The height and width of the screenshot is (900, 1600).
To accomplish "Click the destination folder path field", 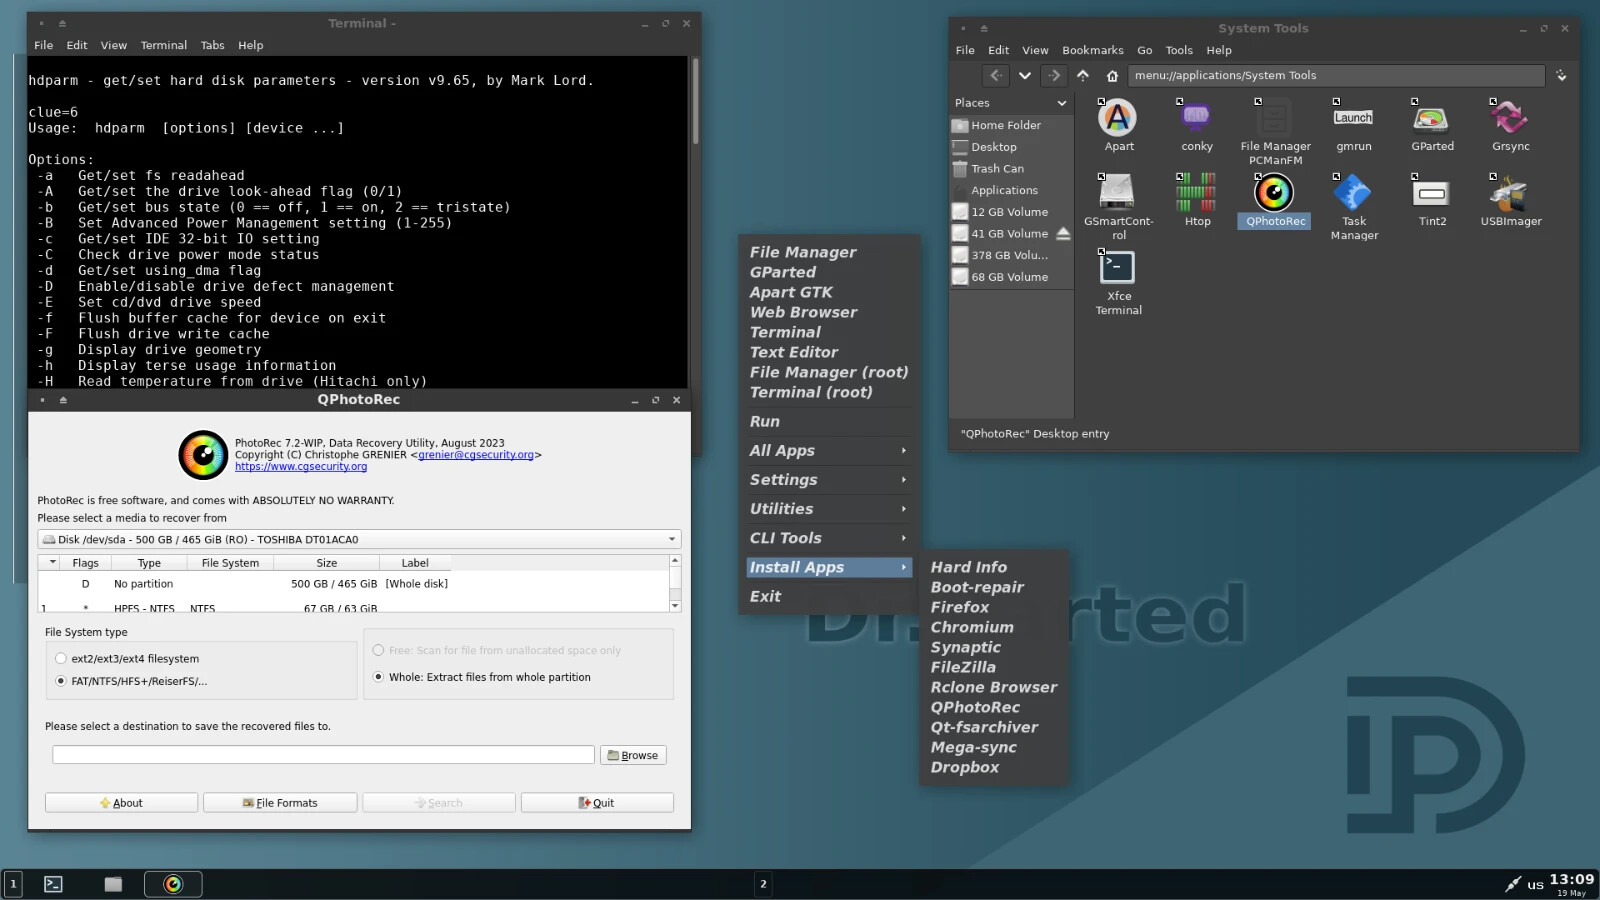I will coord(323,755).
